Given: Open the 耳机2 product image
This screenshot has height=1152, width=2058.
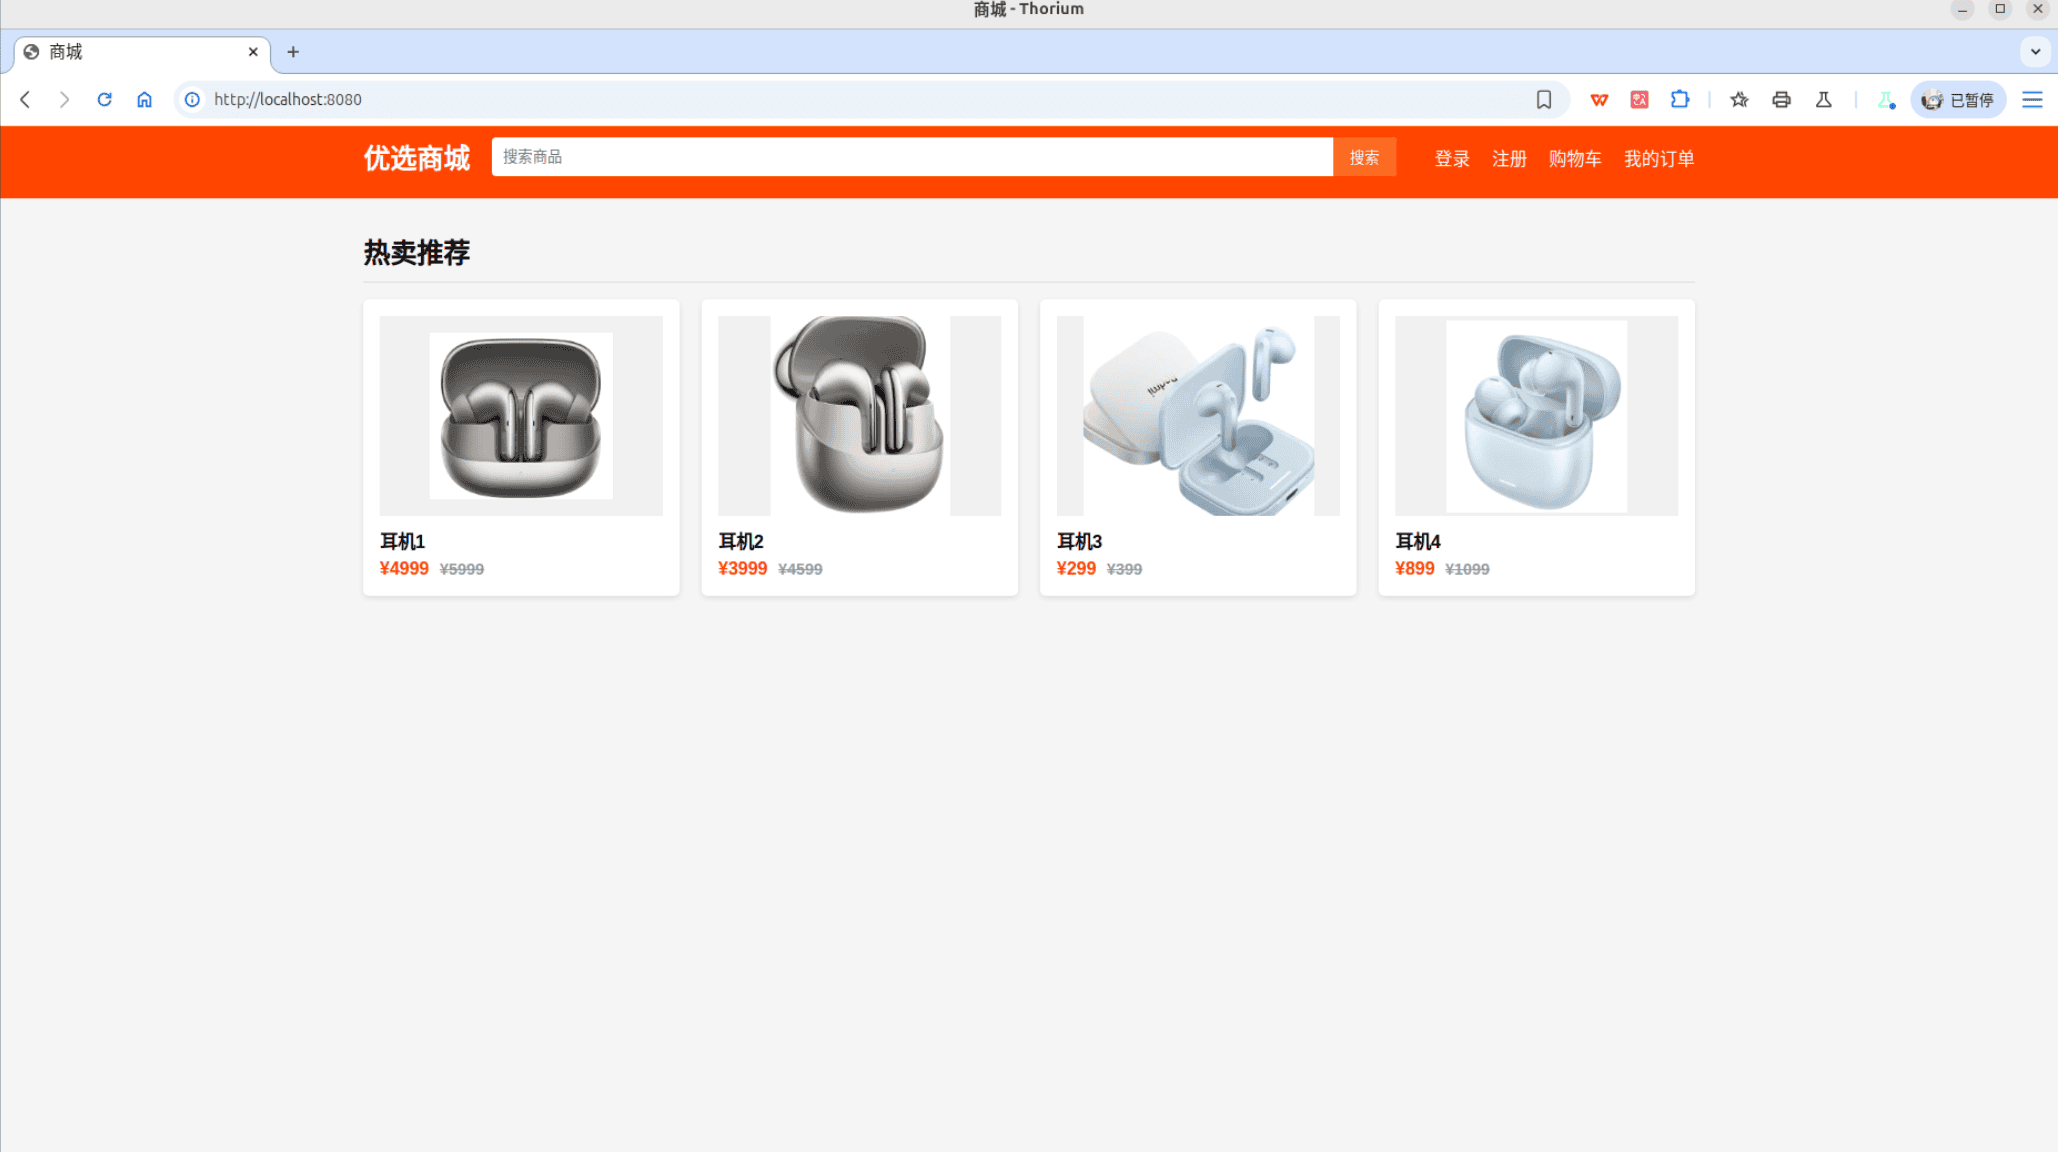Looking at the screenshot, I should pos(860,416).
